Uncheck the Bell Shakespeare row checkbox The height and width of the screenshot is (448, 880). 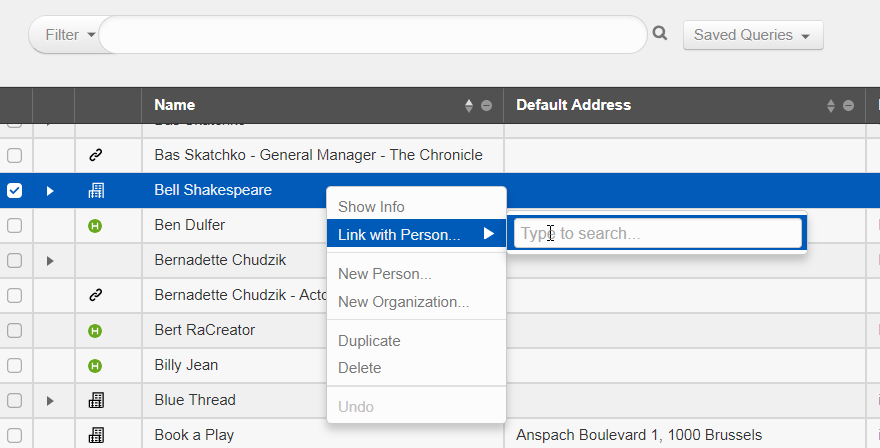click(15, 190)
